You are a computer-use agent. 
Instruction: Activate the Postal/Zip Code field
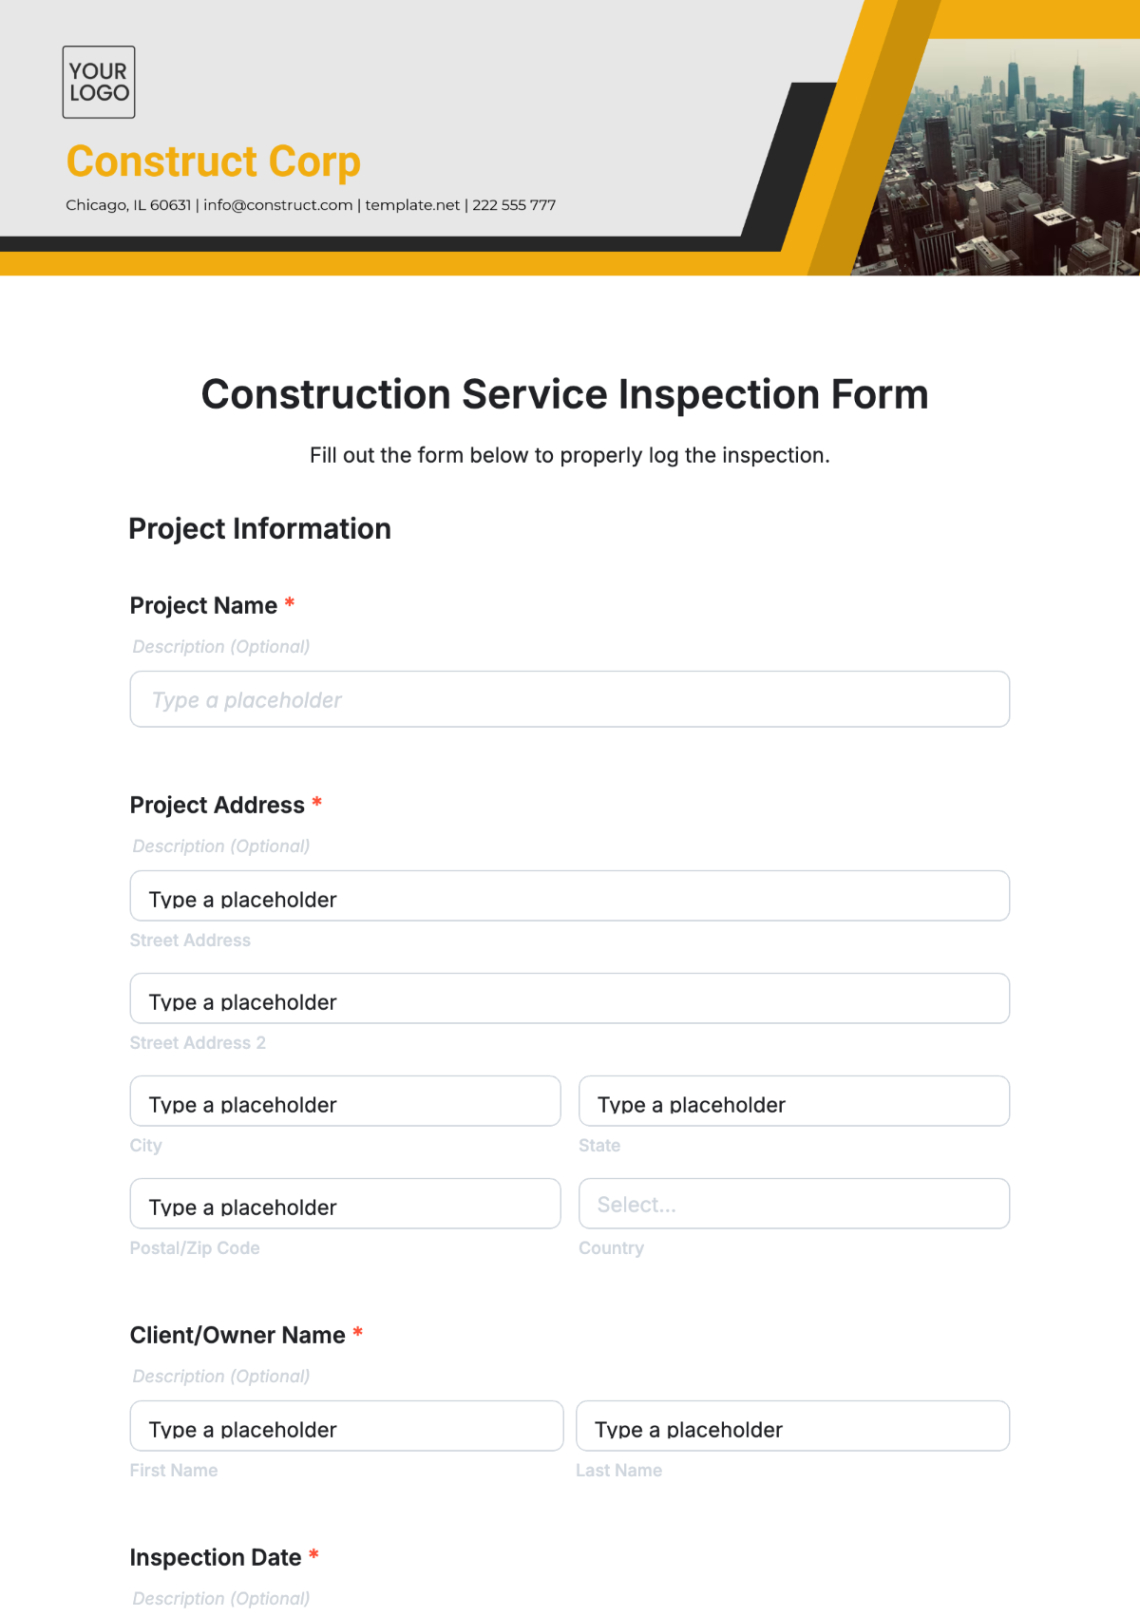point(345,1203)
